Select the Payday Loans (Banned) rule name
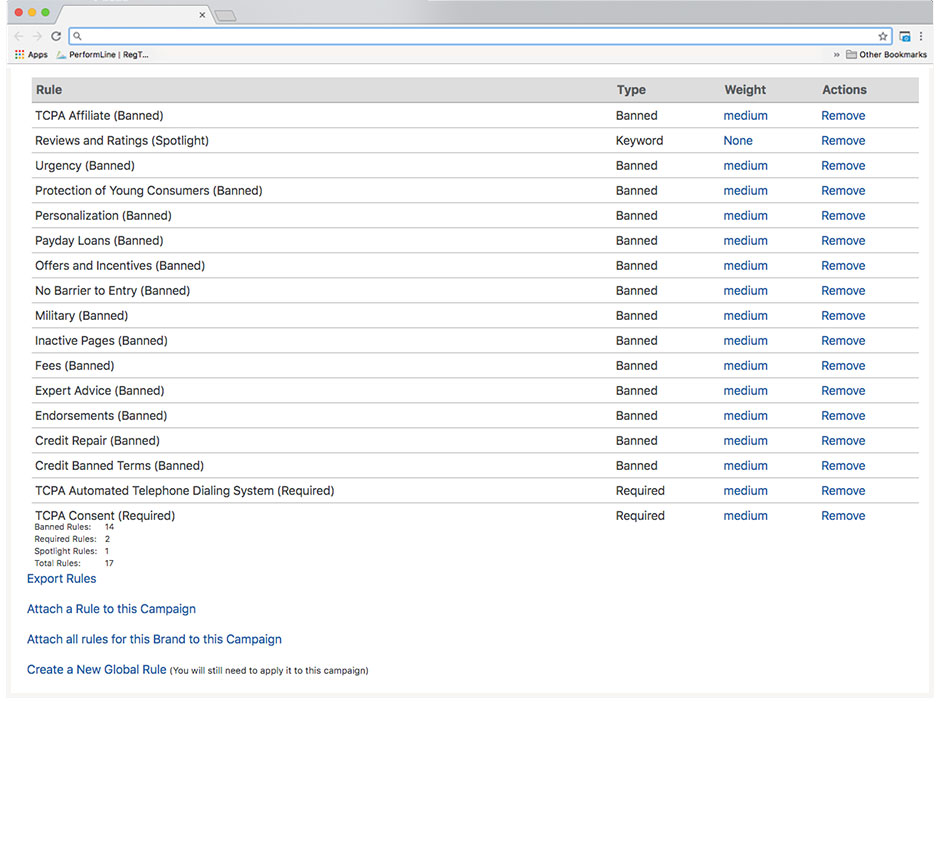This screenshot has width=940, height=863. tap(99, 241)
